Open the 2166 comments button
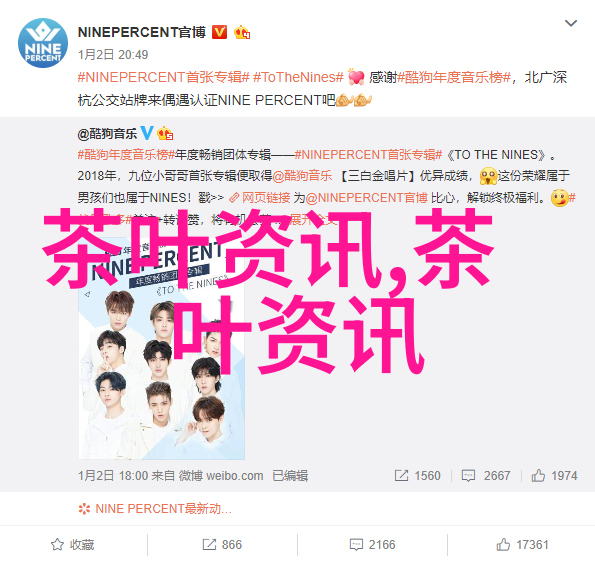The height and width of the screenshot is (562, 595). click(373, 545)
